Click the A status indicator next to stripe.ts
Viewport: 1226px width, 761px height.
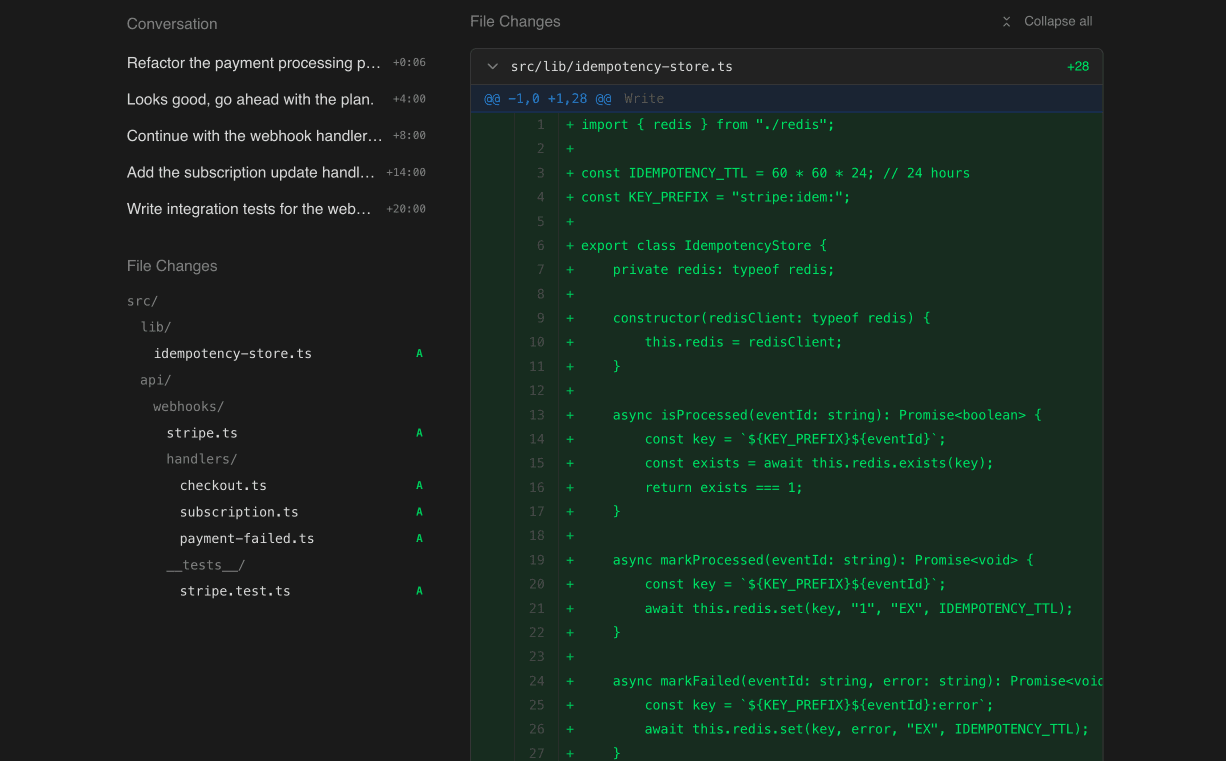coord(419,432)
